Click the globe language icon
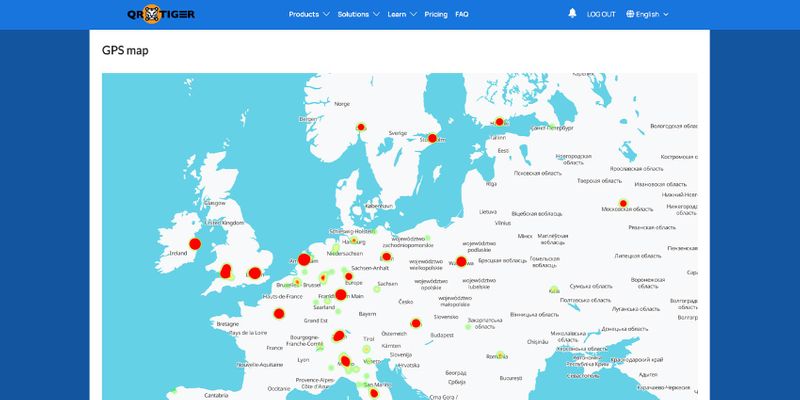 point(630,14)
